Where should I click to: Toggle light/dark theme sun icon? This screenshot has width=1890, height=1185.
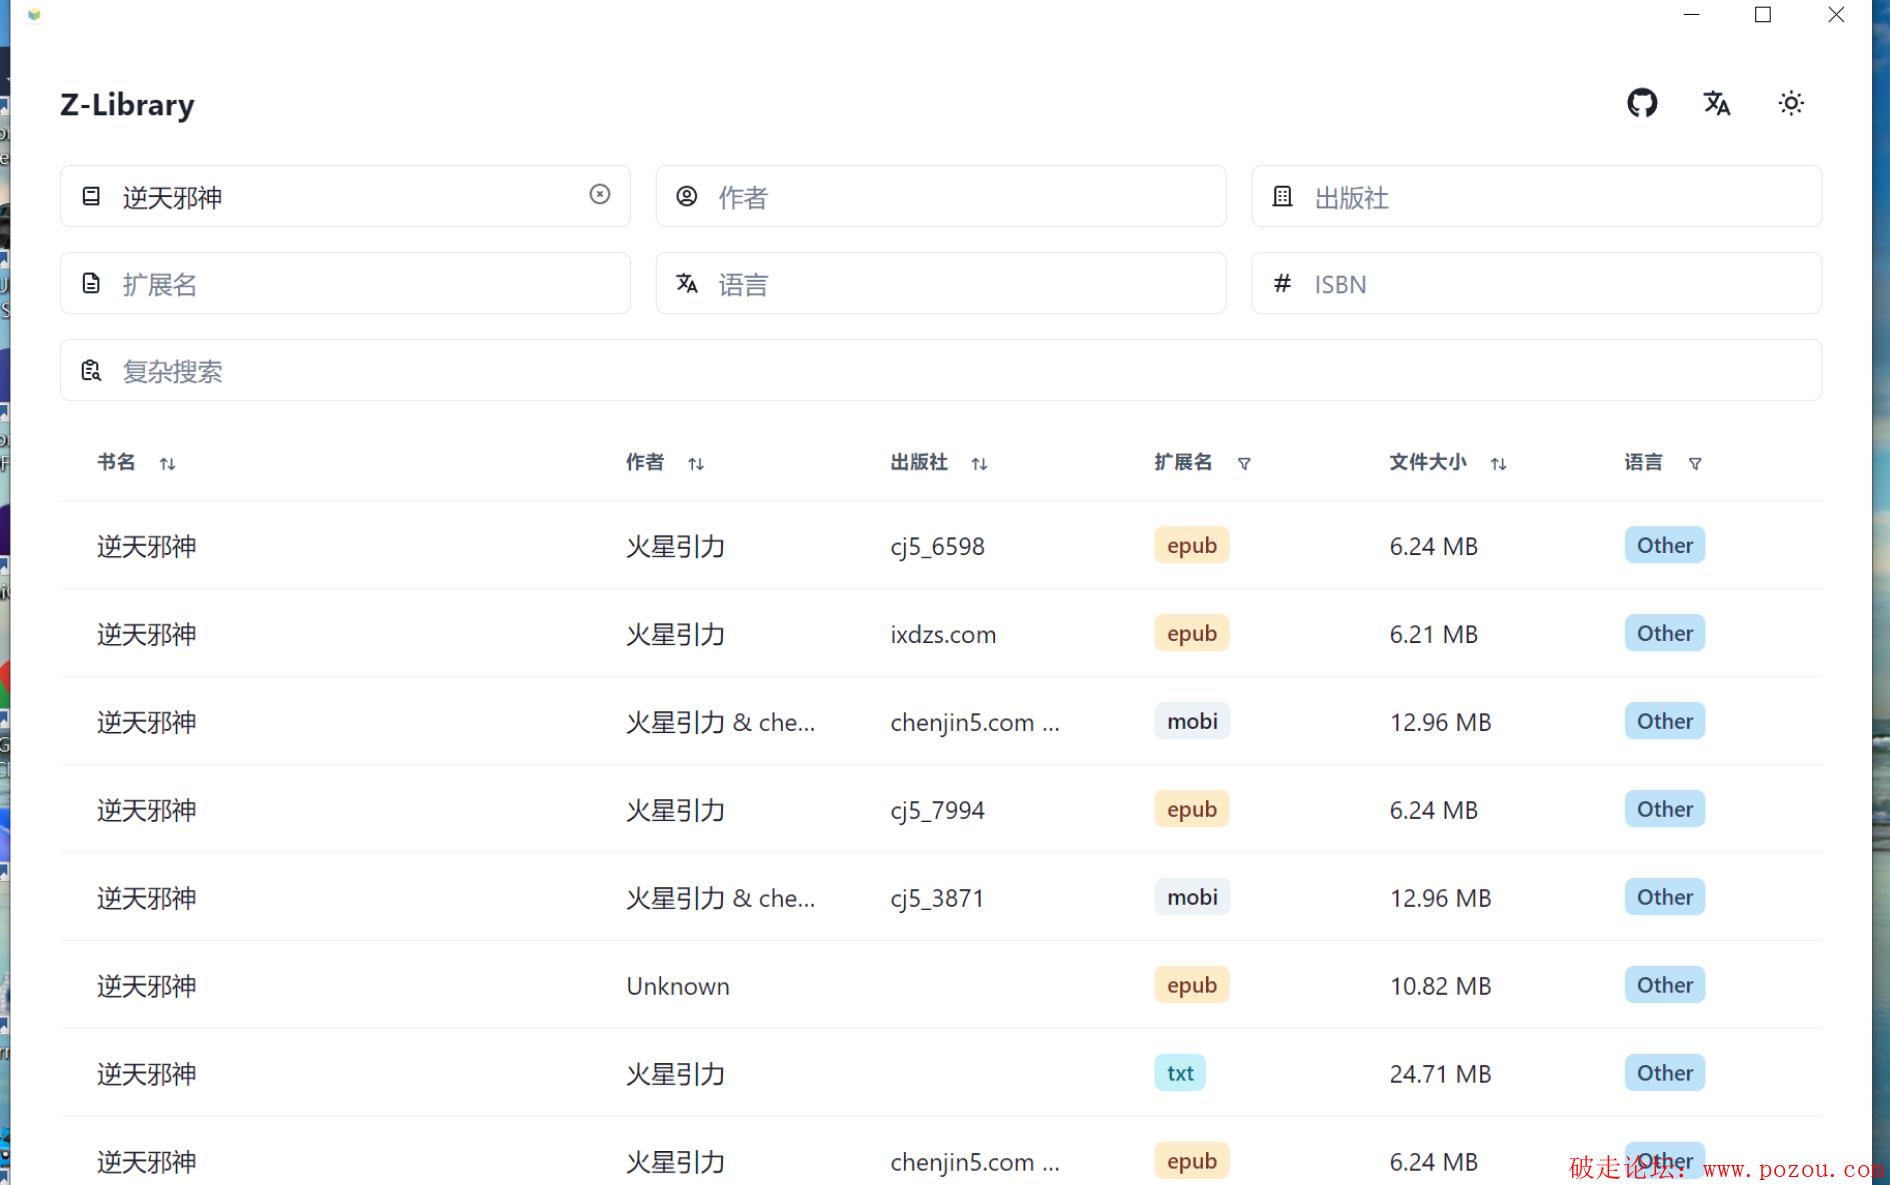point(1790,103)
